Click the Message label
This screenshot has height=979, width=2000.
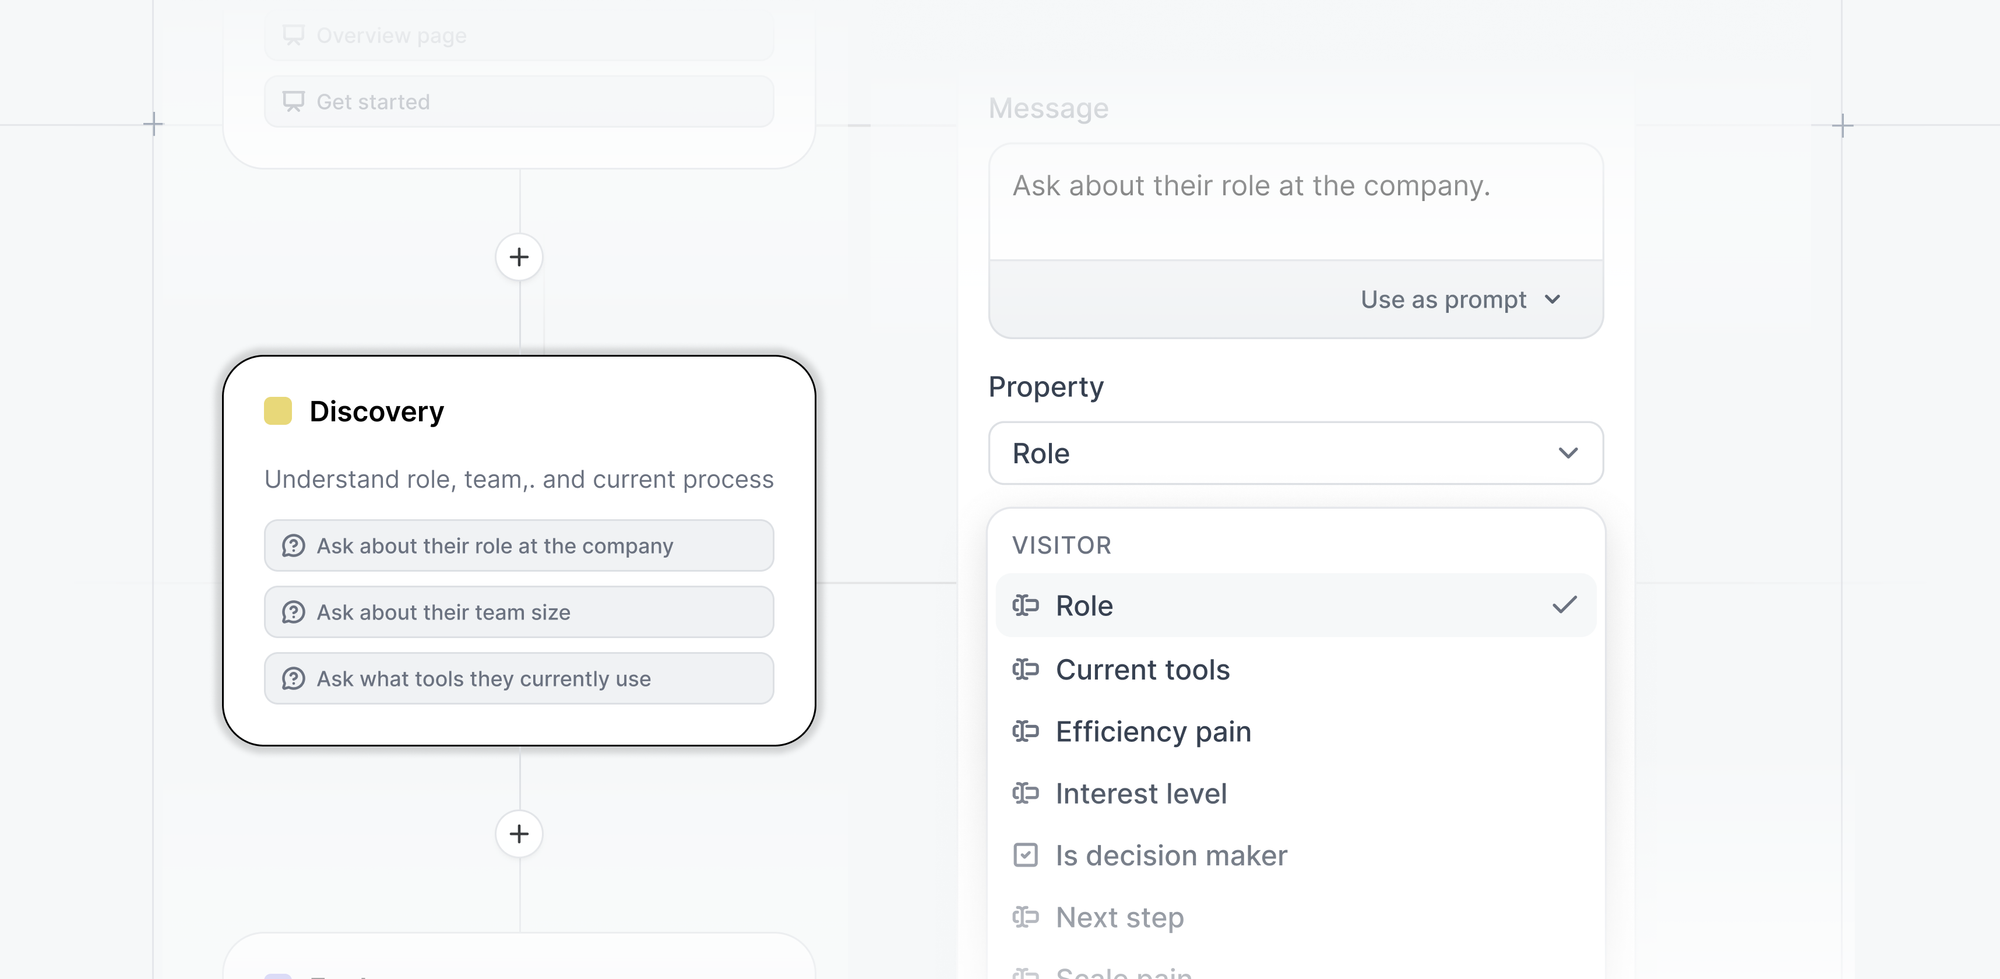click(1048, 108)
